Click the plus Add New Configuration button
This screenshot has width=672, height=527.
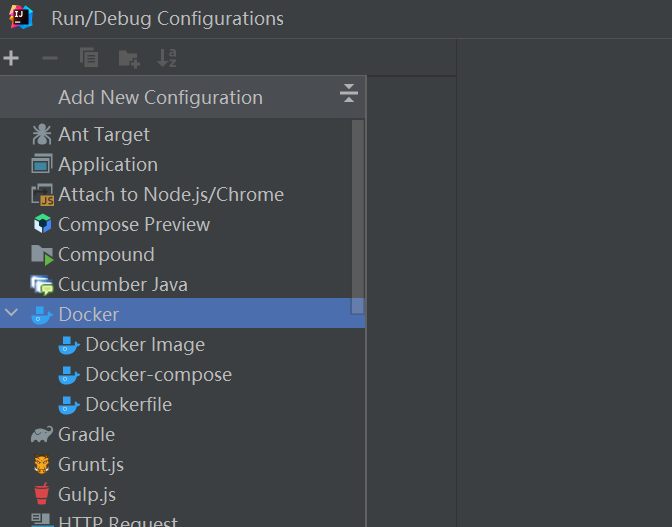11,58
